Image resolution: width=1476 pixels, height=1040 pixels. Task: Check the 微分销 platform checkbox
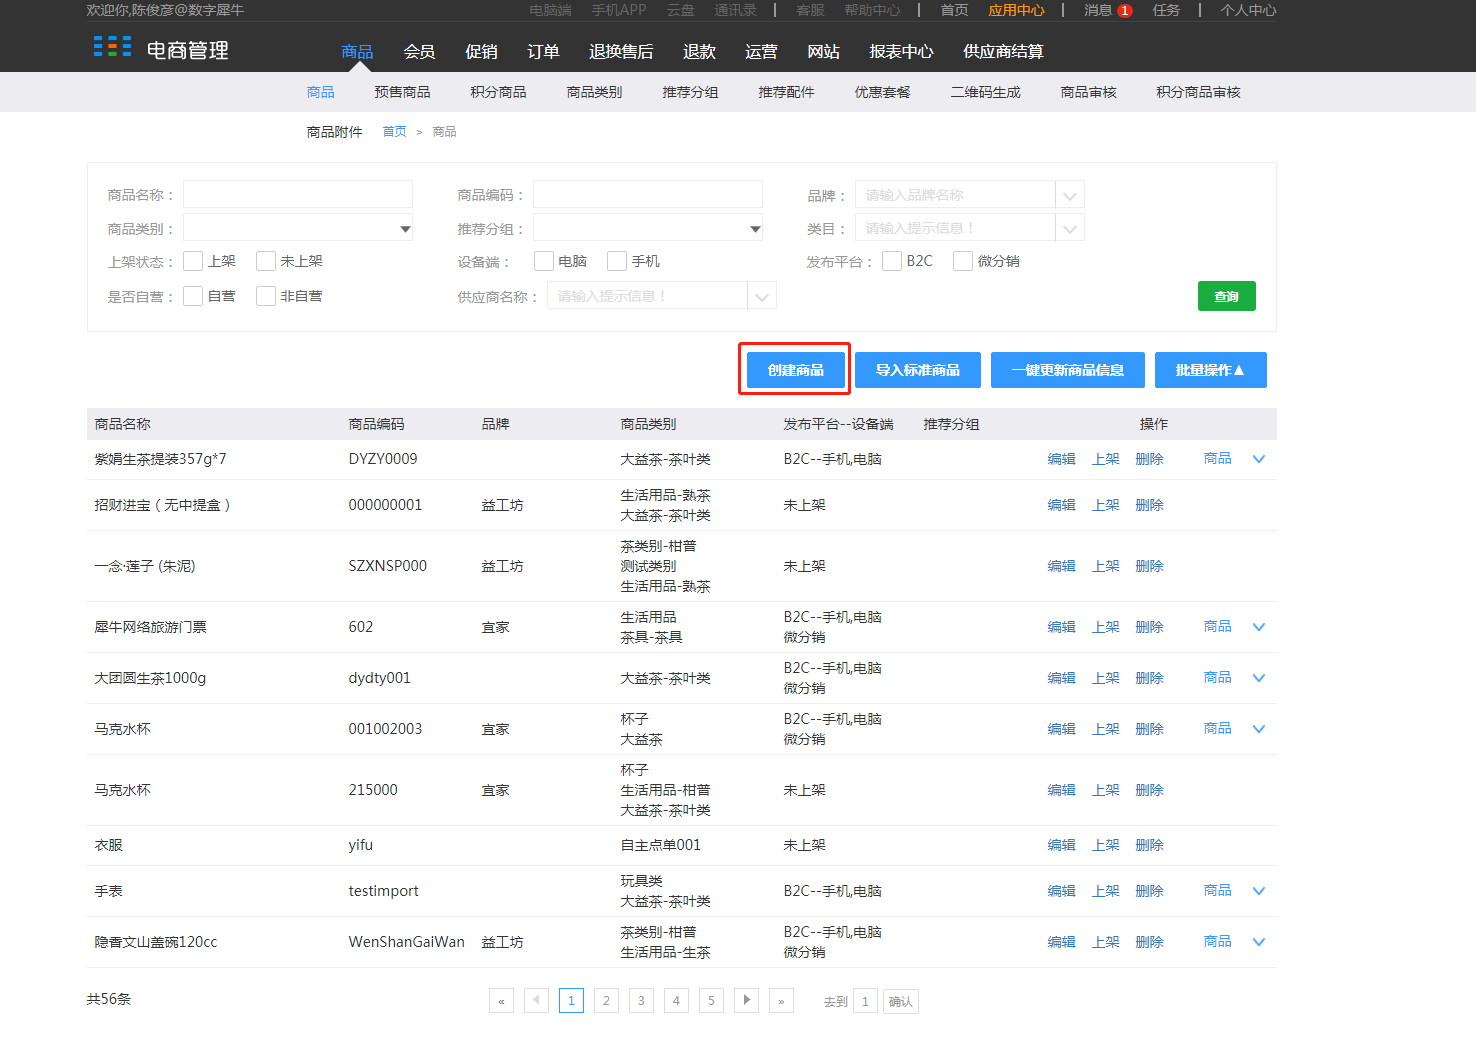point(963,261)
